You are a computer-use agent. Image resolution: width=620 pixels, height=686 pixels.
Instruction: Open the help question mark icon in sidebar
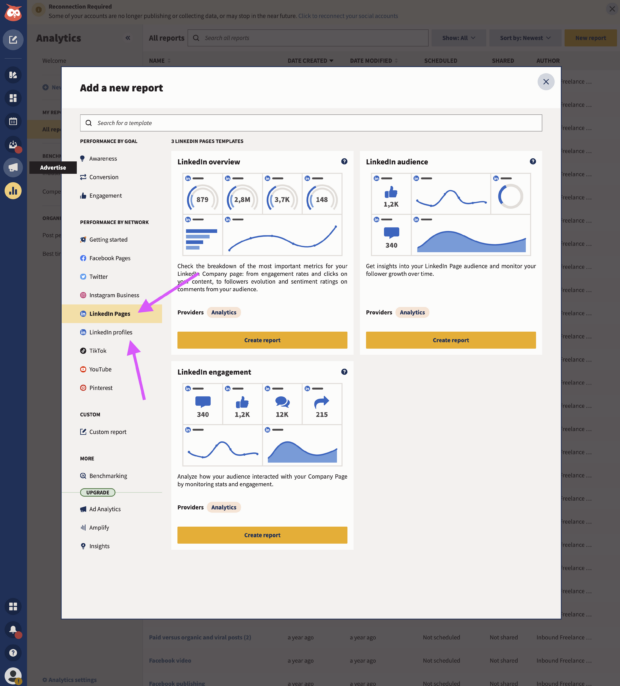click(x=13, y=653)
